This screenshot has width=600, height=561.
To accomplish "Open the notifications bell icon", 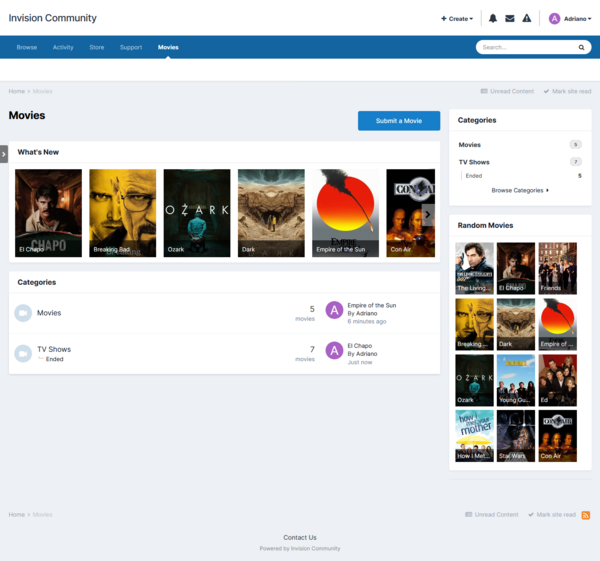I will (x=492, y=18).
